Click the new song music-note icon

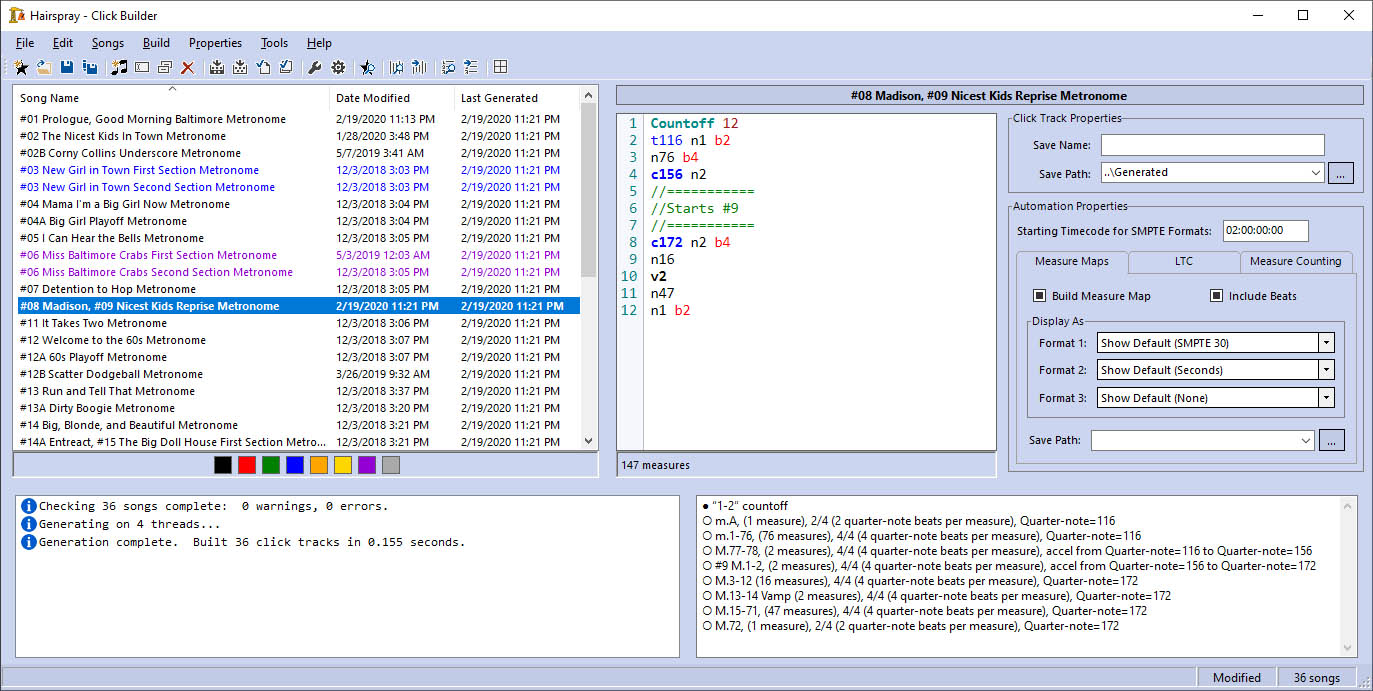pyautogui.click(x=119, y=67)
